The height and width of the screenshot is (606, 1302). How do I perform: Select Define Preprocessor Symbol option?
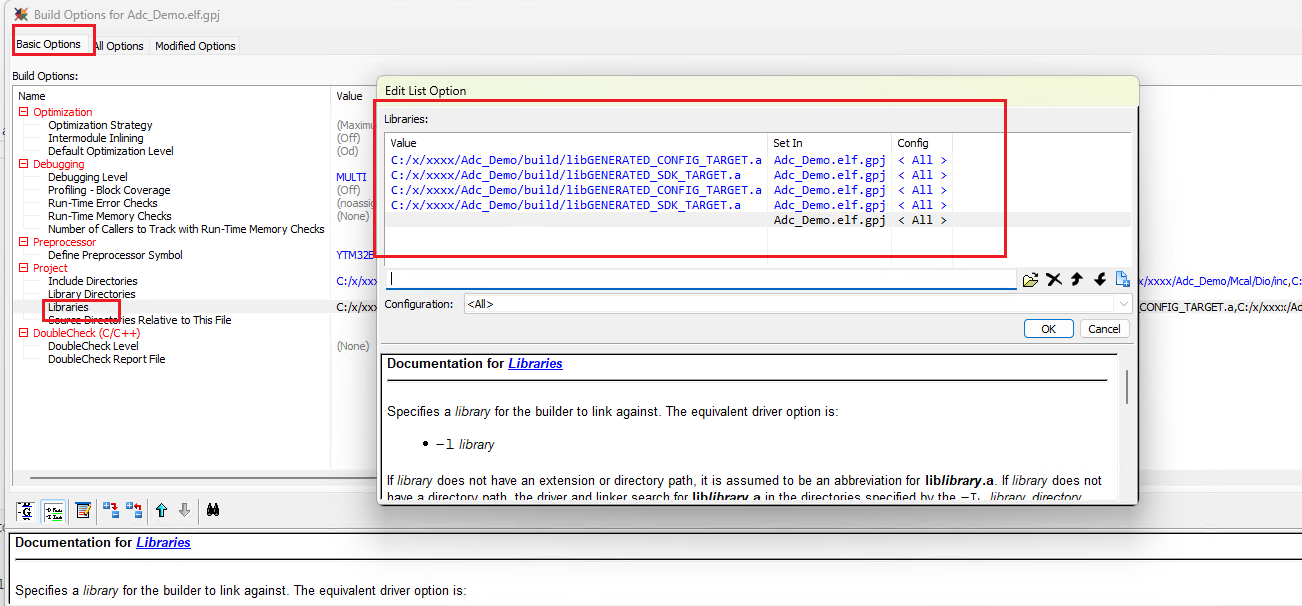(x=115, y=255)
